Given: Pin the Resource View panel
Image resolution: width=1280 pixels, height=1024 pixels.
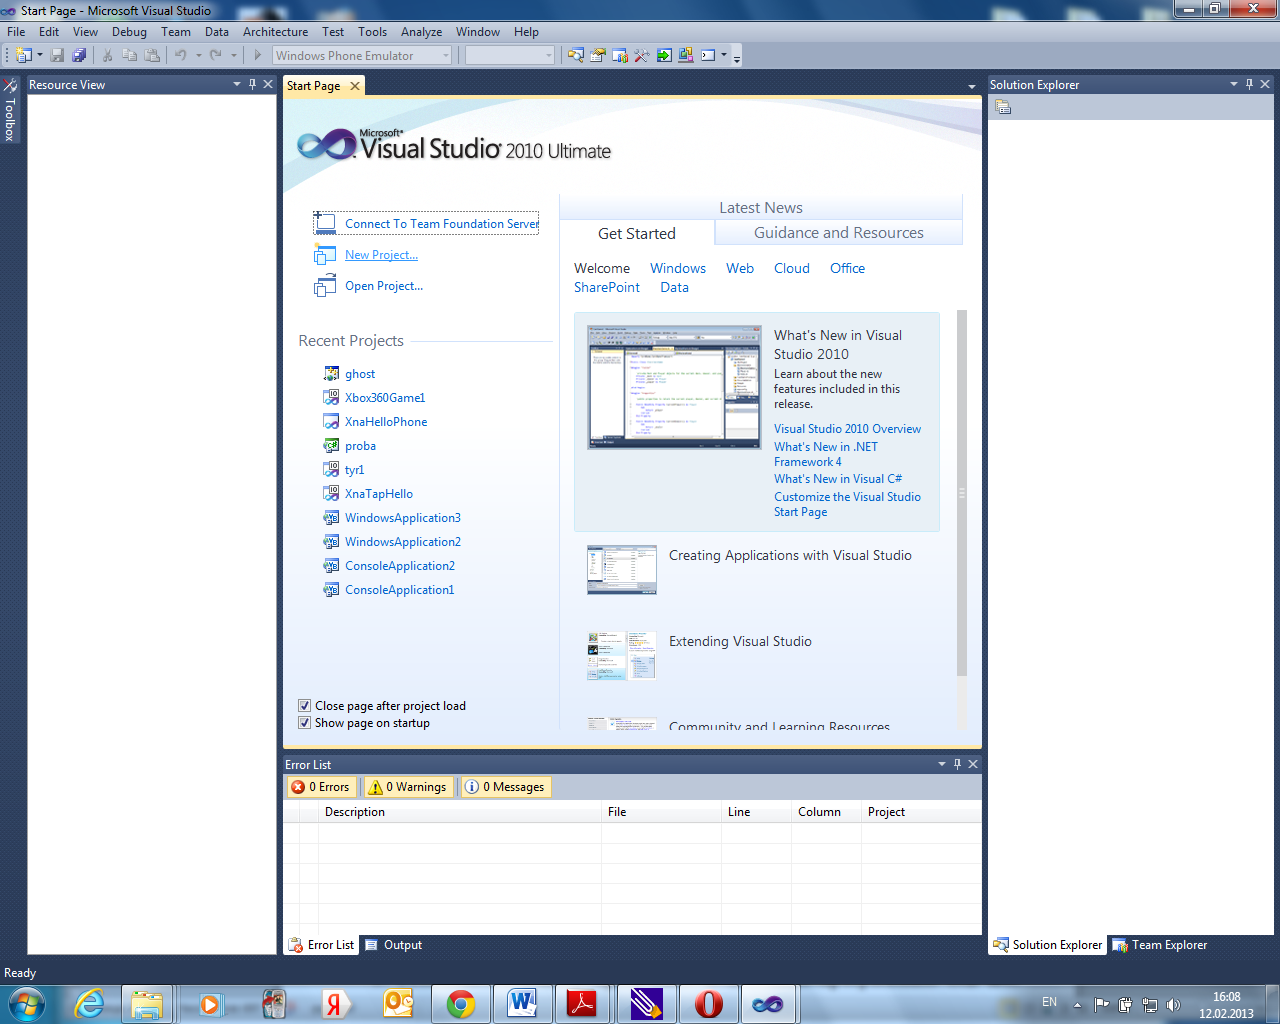Looking at the screenshot, I should point(252,85).
